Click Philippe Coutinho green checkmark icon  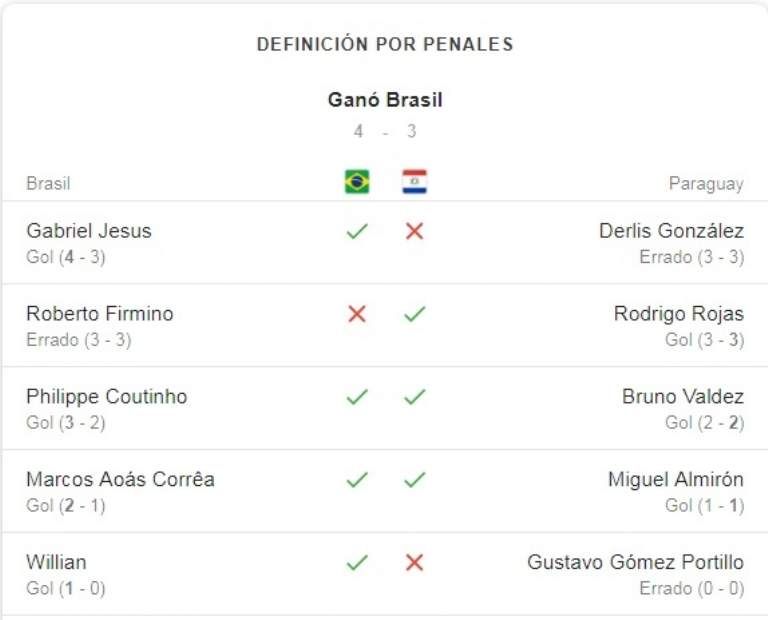[x=357, y=397]
